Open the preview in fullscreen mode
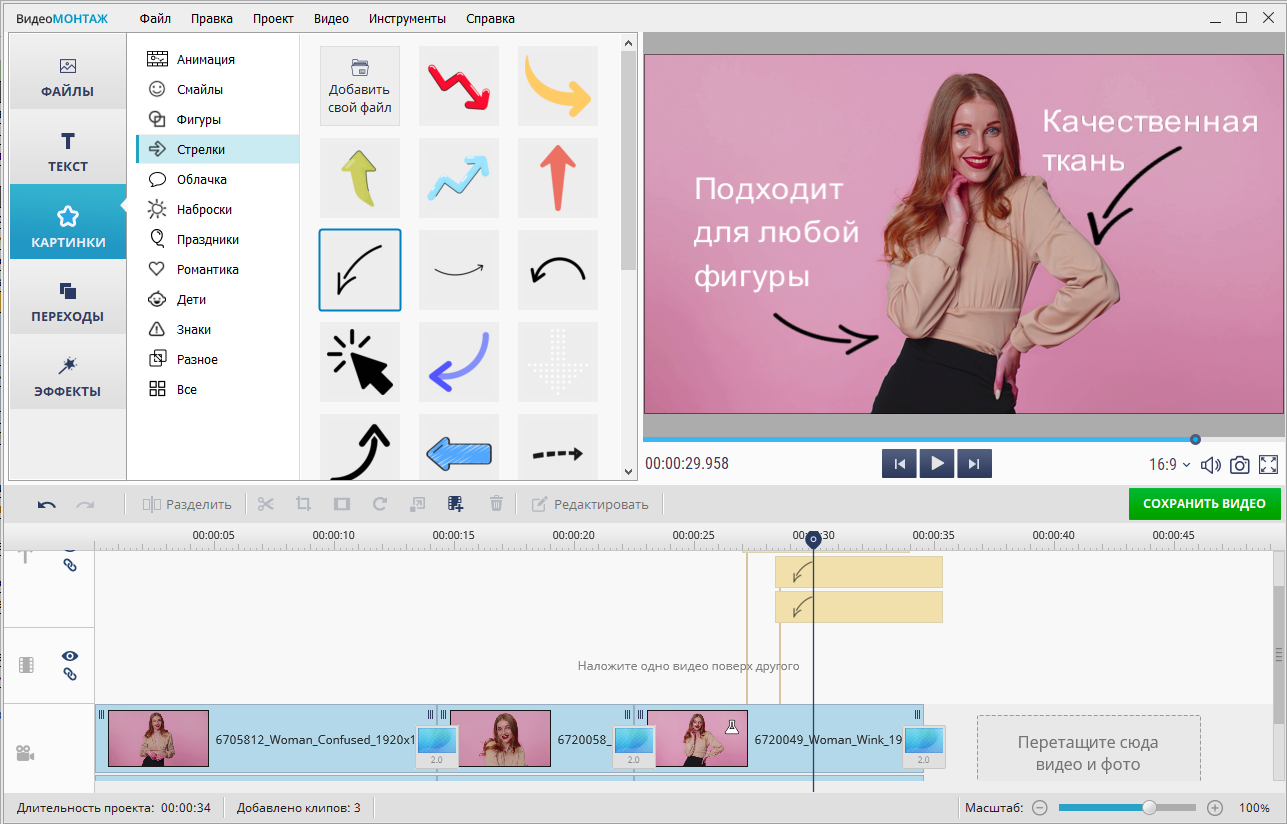 coord(1269,465)
